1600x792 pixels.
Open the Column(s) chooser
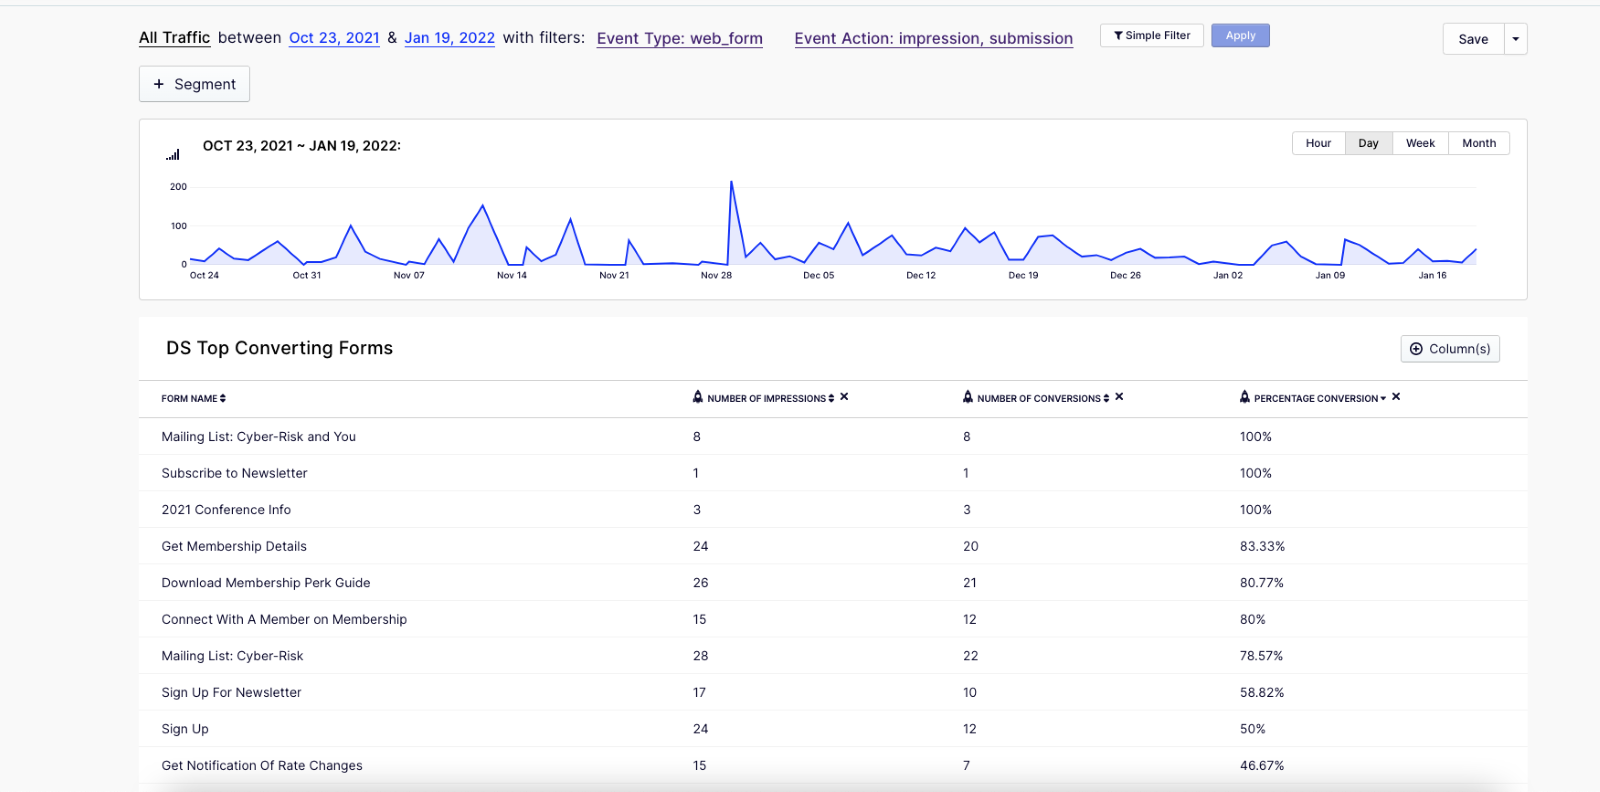pos(1450,349)
